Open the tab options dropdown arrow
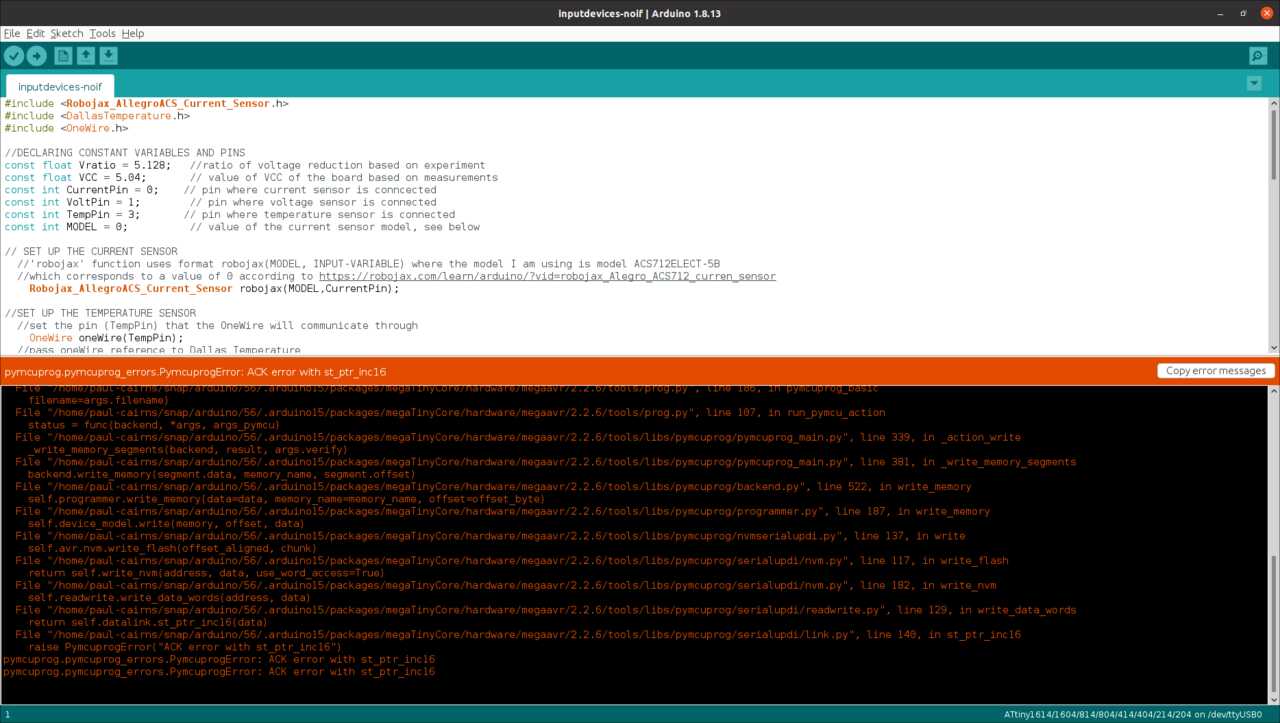Image resolution: width=1280 pixels, height=723 pixels. coord(1254,83)
